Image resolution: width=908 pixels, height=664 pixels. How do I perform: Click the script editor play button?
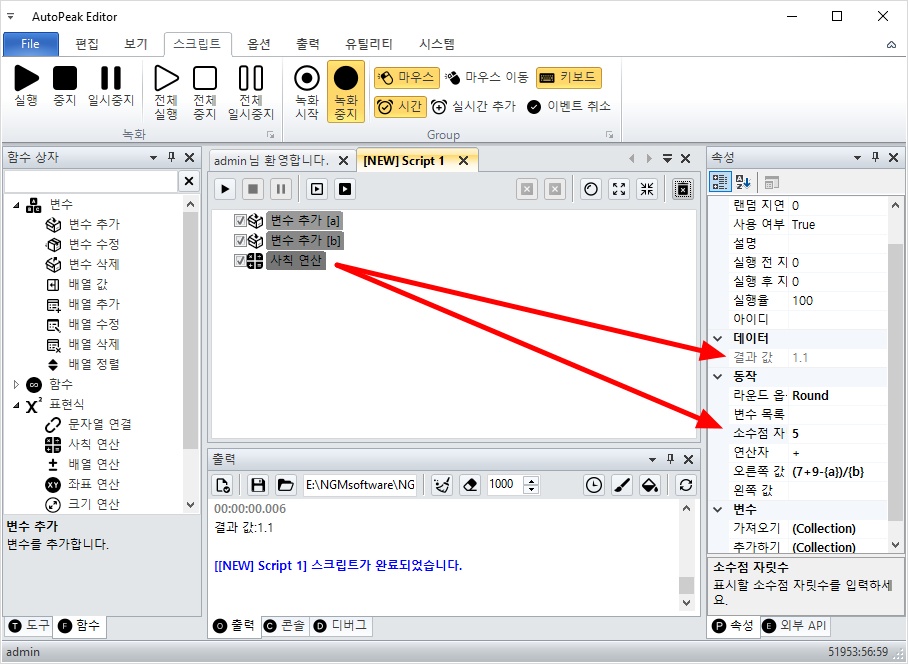pos(225,189)
